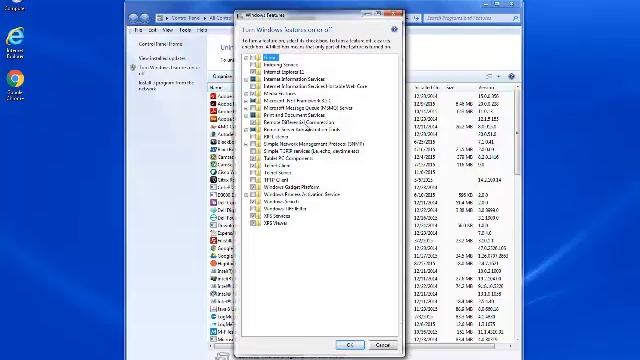640x360 pixels.
Task: Click the Windows Features title bar icon
Action: tap(240, 15)
